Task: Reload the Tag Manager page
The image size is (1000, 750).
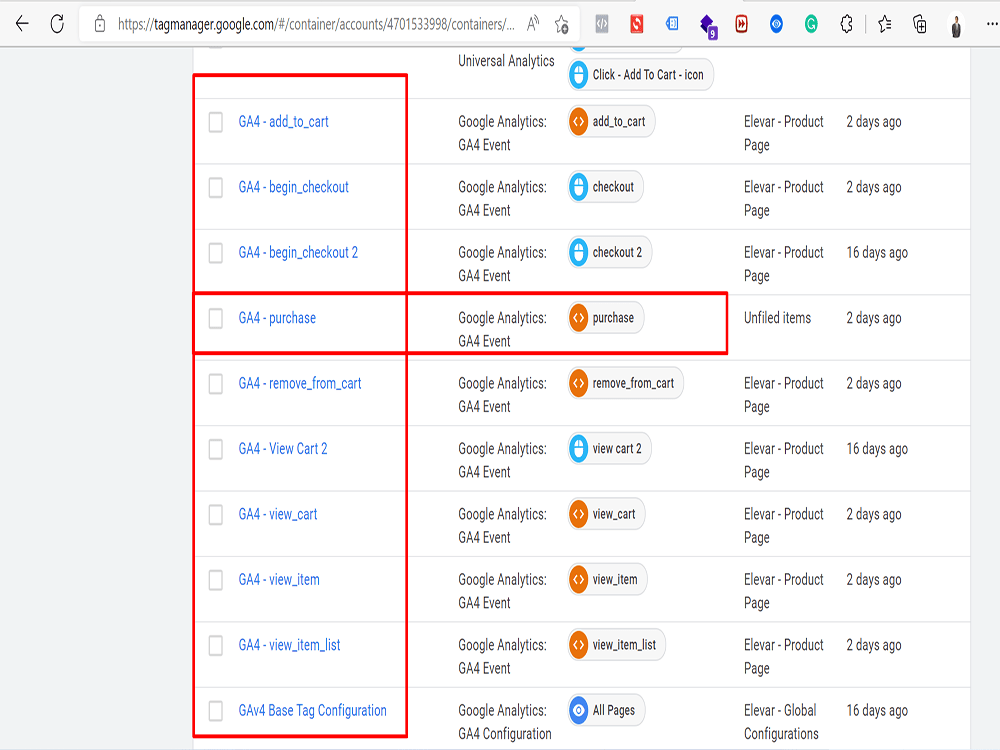Action: tap(57, 24)
